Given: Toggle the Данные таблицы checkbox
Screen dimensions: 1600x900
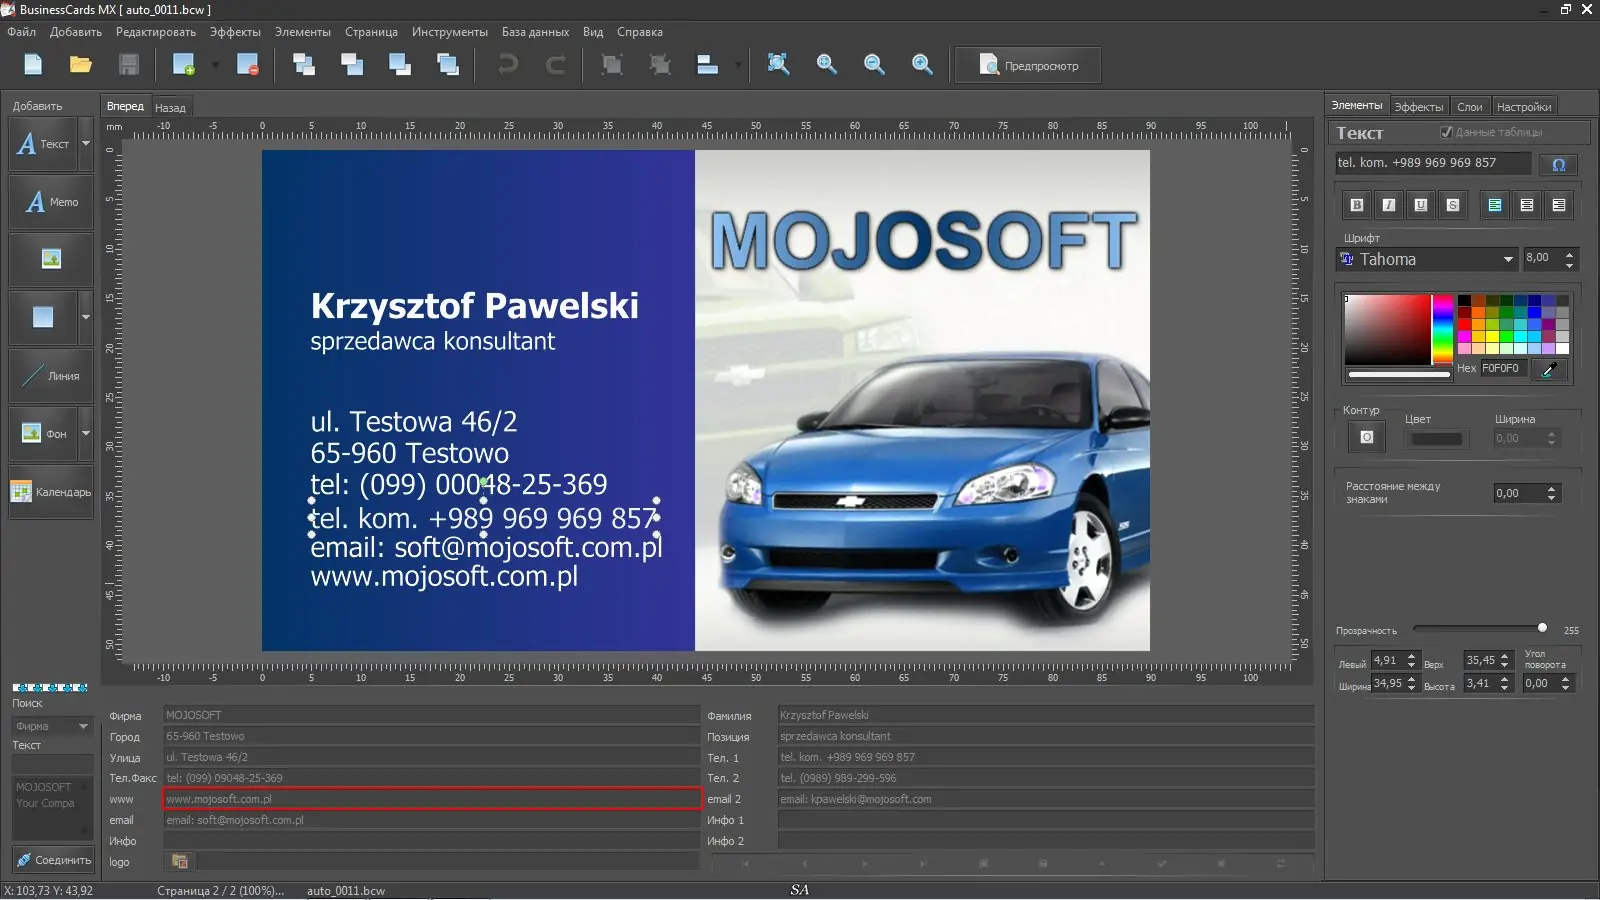Looking at the screenshot, I should tap(1446, 132).
